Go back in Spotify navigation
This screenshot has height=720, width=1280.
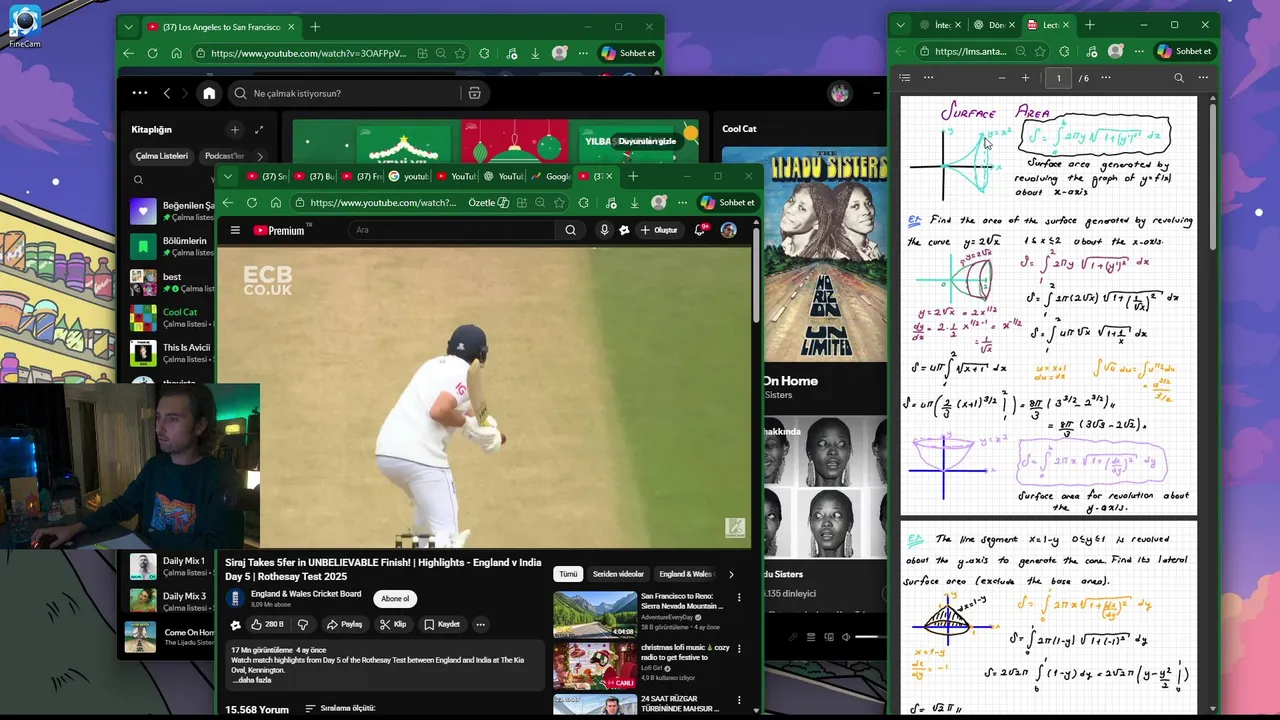(x=167, y=93)
